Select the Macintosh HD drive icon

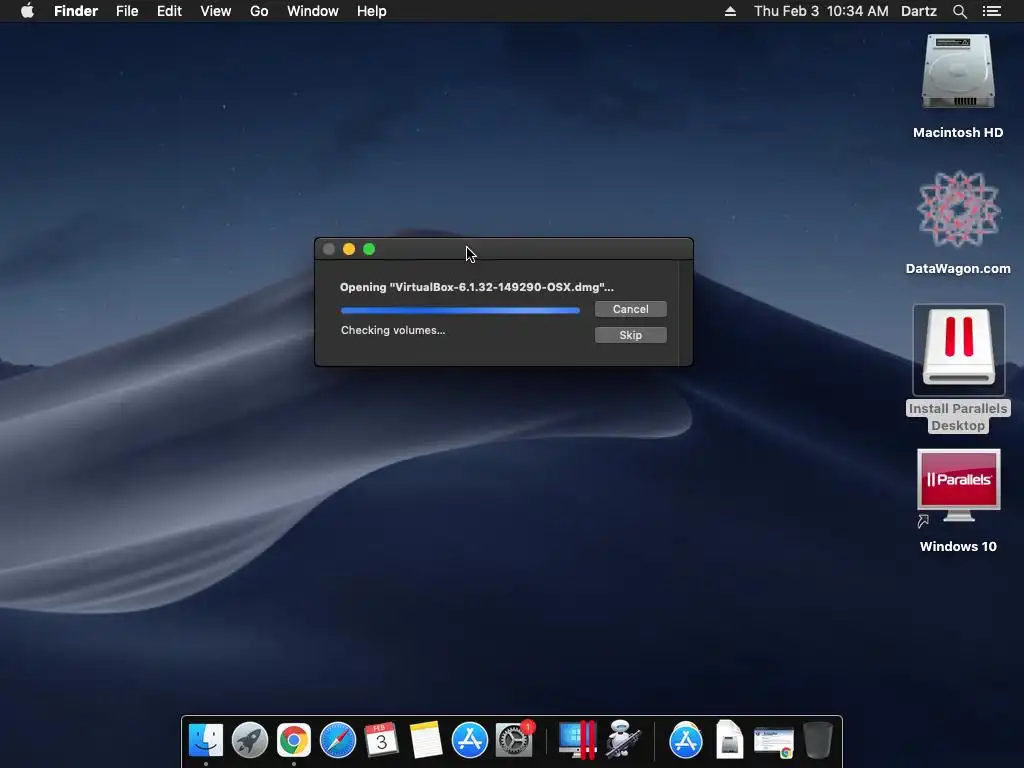tap(958, 72)
